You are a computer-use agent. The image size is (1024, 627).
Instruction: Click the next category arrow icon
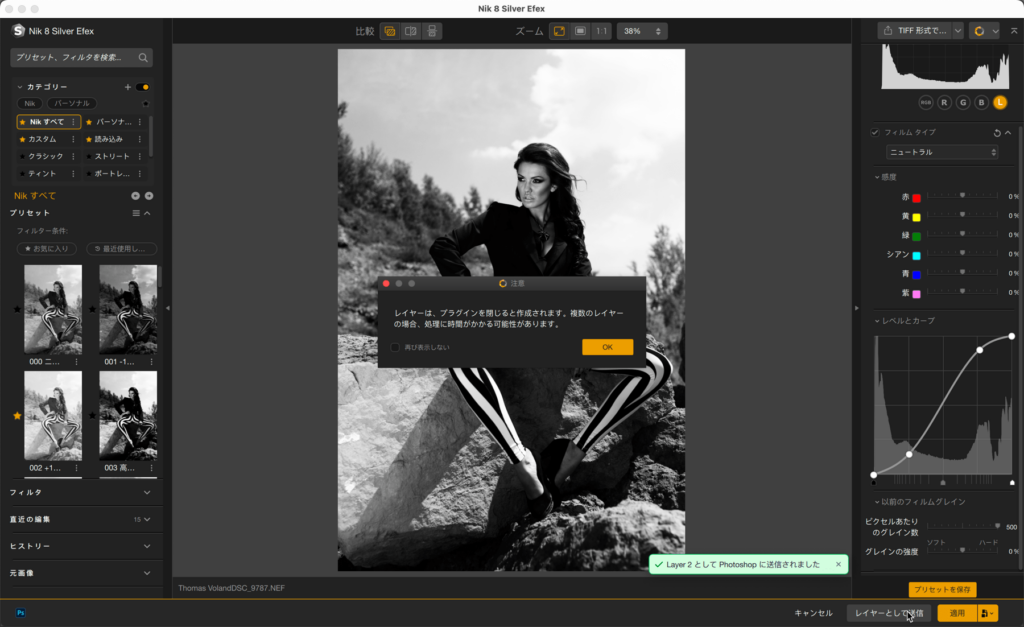click(149, 196)
